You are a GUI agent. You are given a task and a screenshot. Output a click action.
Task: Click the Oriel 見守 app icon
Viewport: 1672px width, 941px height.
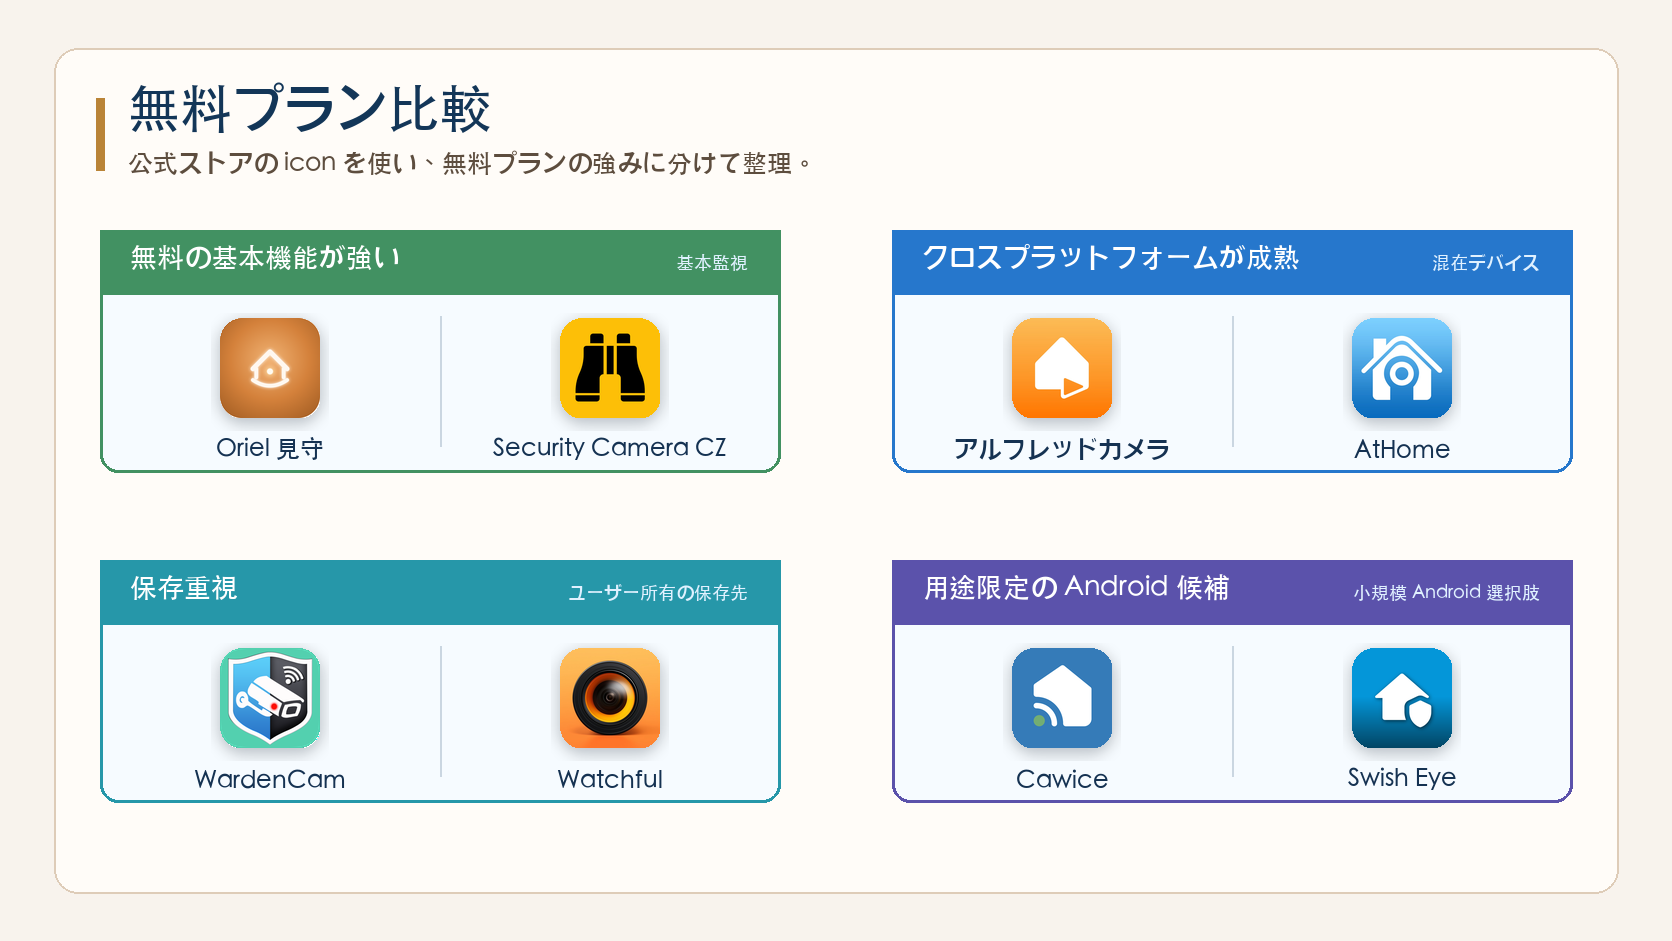(270, 368)
